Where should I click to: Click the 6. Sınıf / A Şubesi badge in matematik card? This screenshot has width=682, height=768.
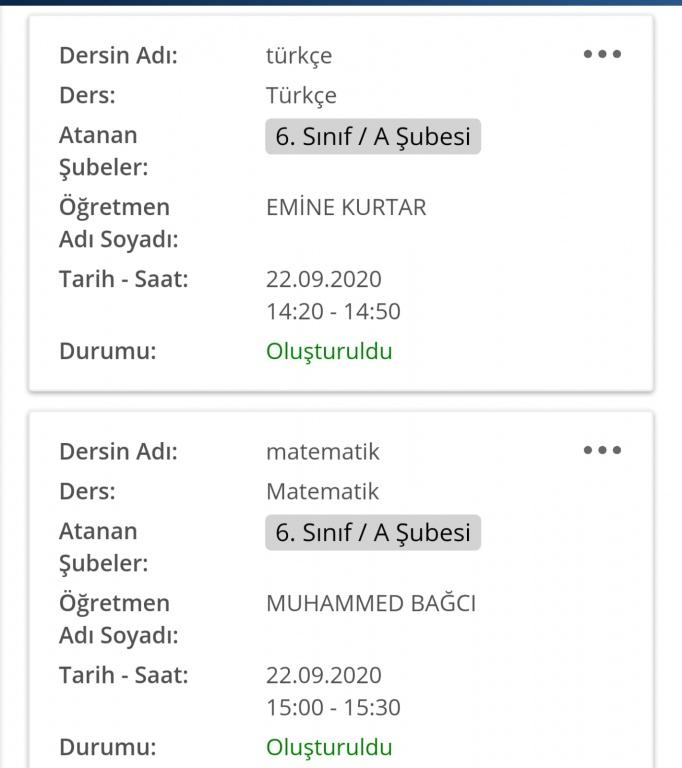point(373,533)
